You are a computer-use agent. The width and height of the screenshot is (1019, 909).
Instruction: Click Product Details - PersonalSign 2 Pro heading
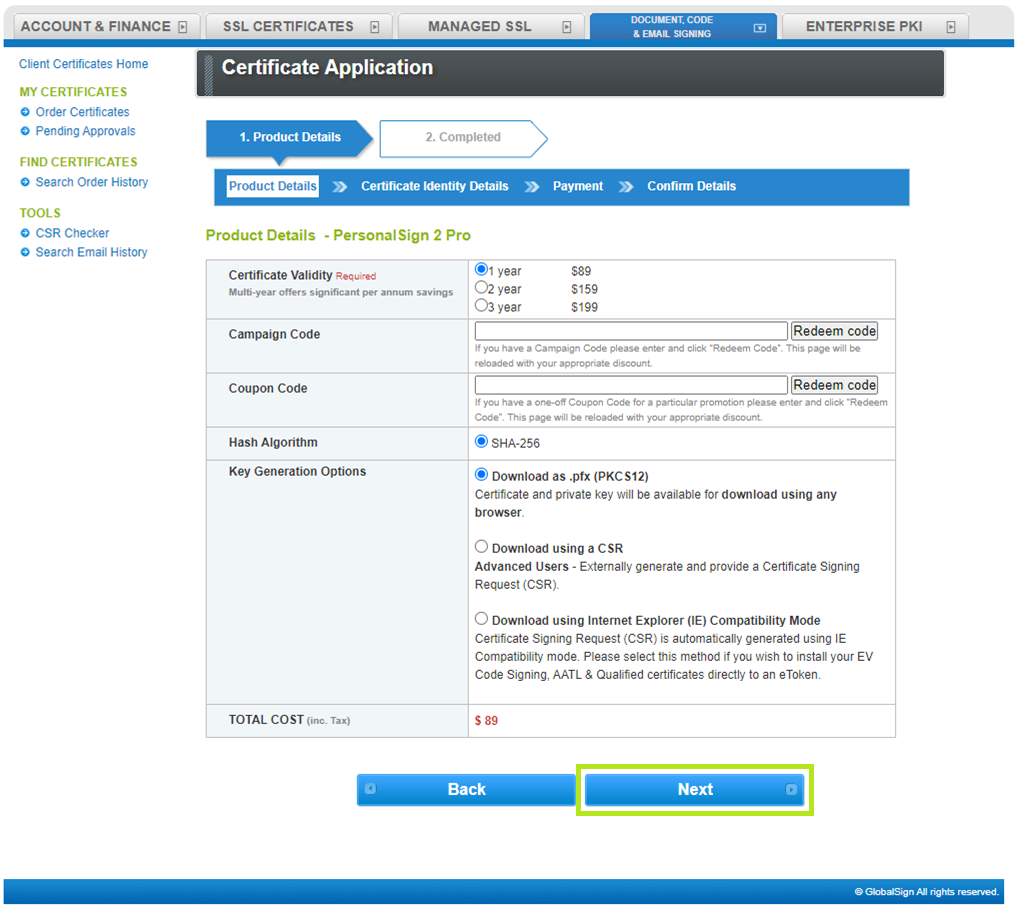coord(338,235)
